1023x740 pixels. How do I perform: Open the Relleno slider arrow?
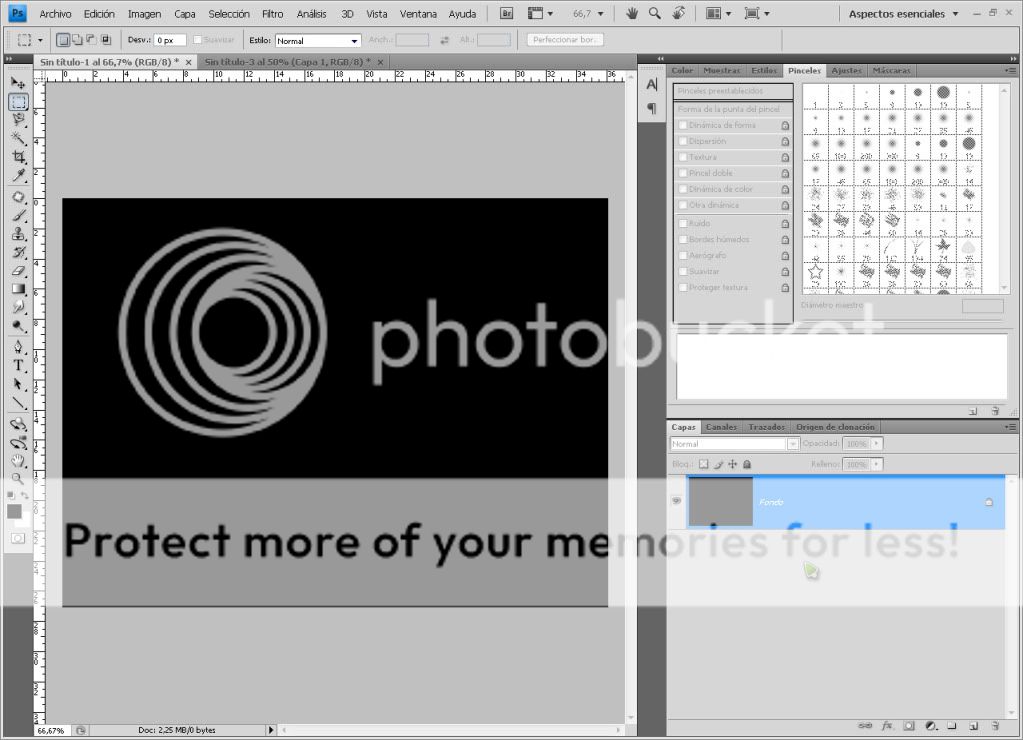point(876,464)
